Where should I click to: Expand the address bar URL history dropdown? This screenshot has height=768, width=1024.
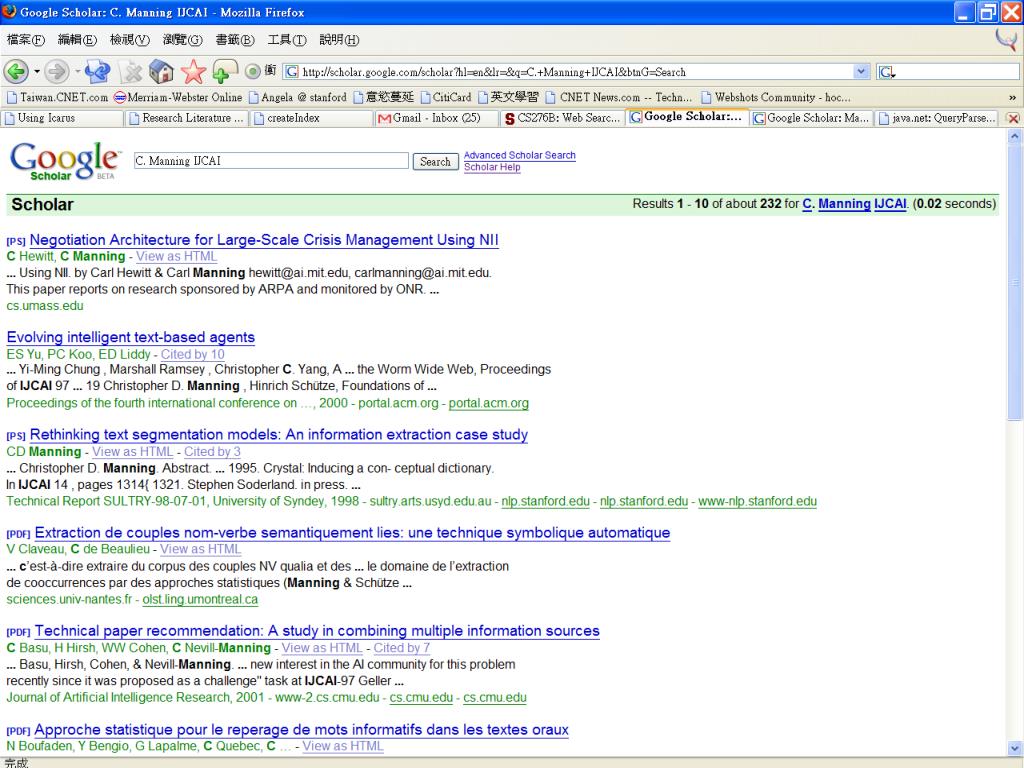tap(861, 72)
